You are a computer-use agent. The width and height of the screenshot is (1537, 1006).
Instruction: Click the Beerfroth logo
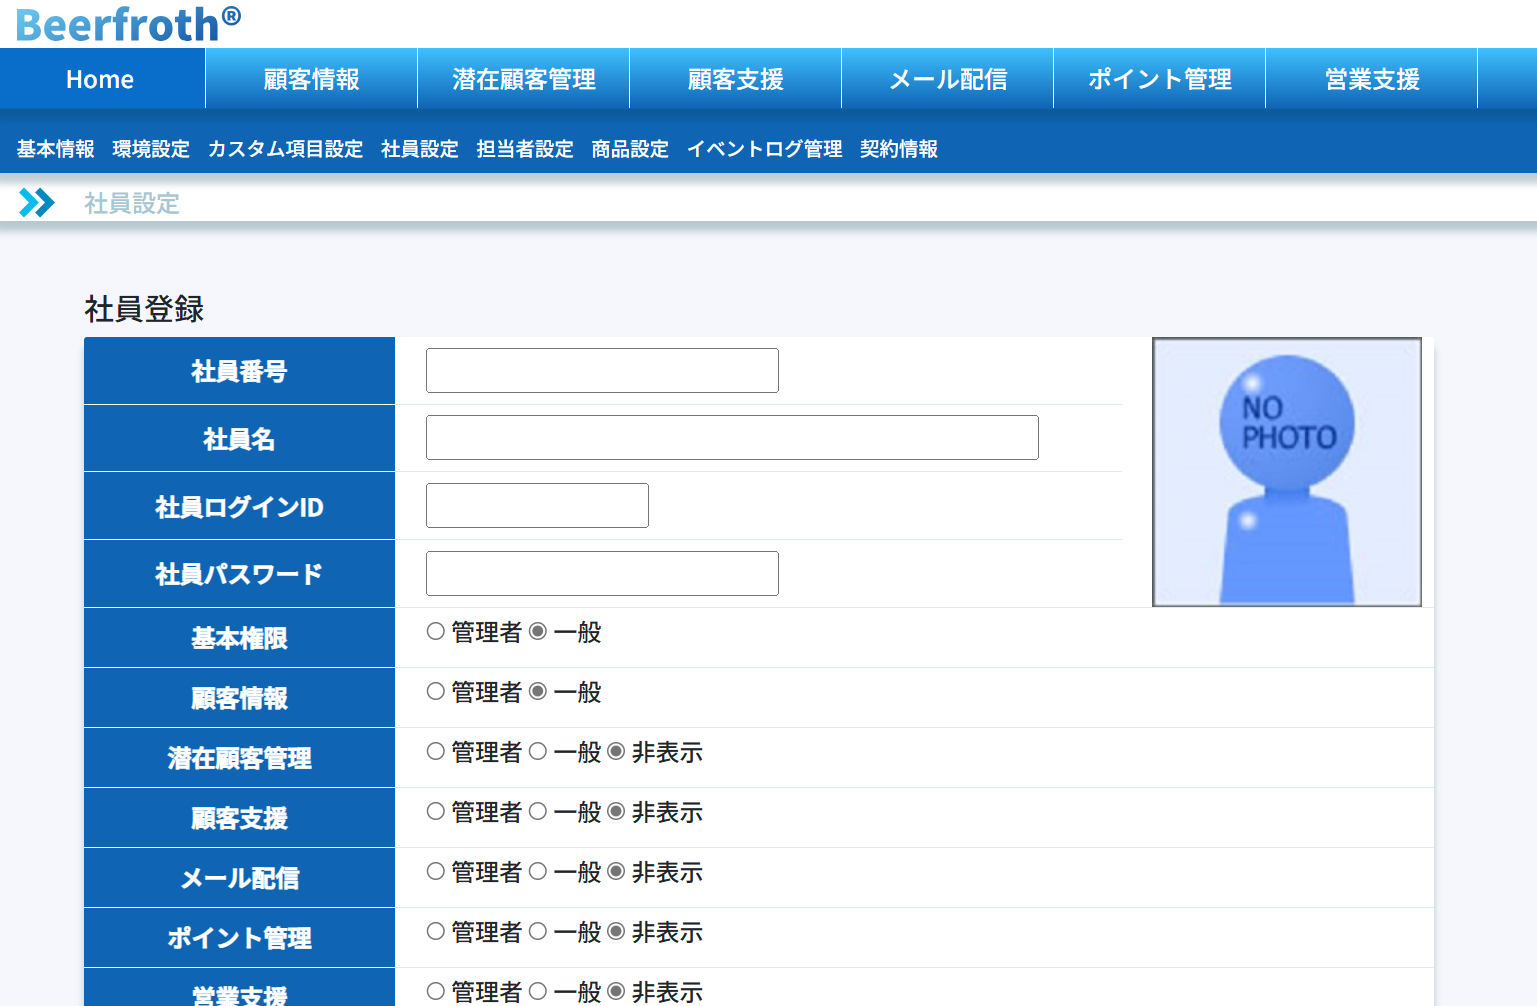pyautogui.click(x=128, y=24)
